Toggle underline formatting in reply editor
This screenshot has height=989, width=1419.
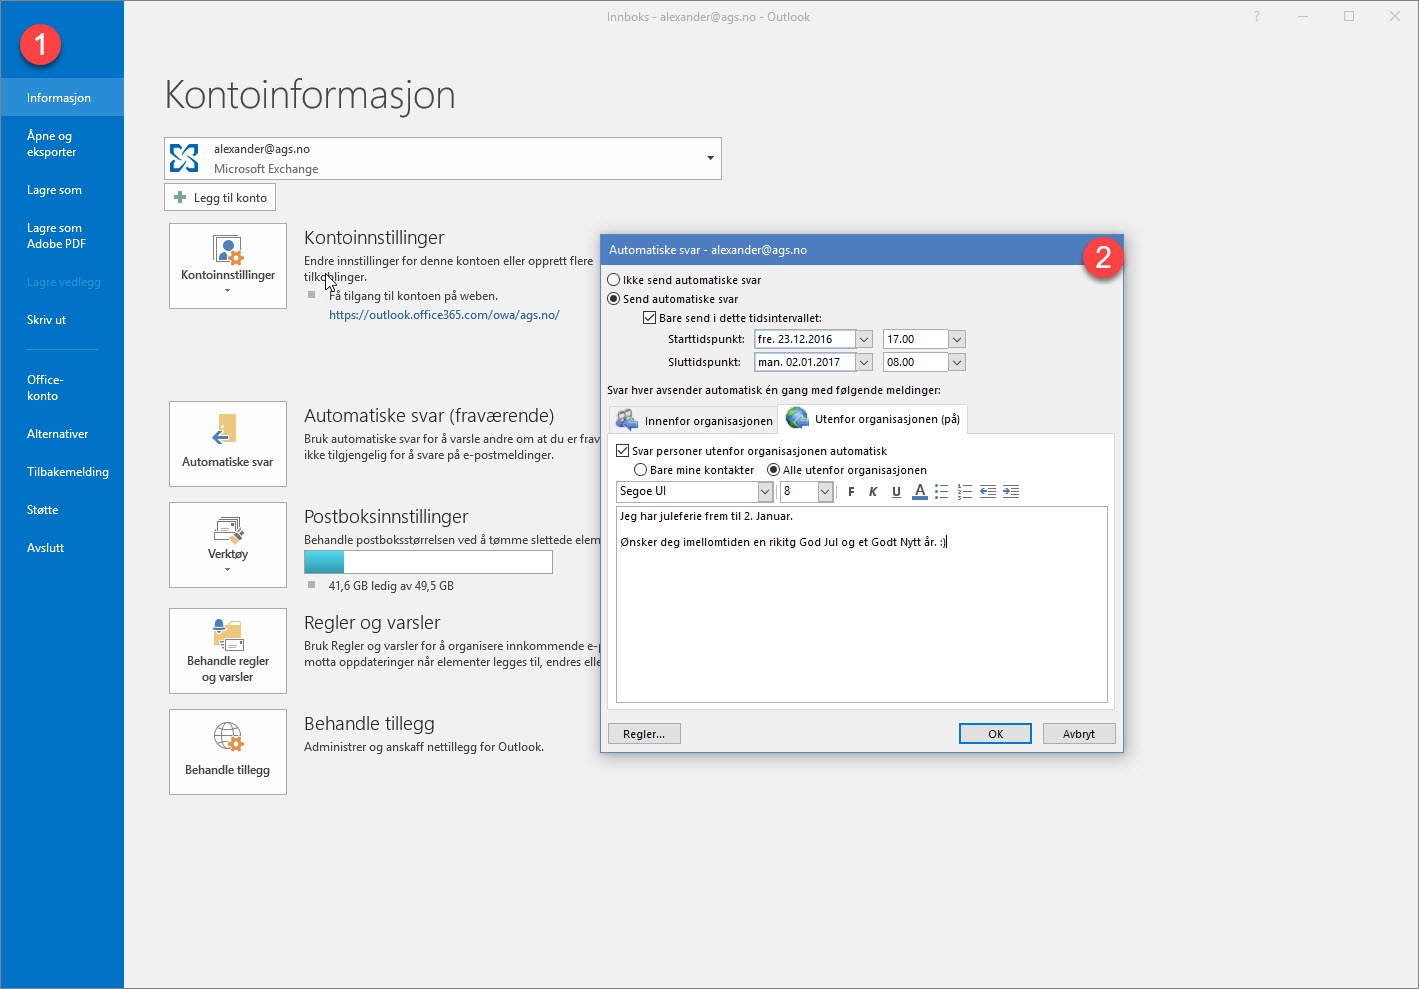[896, 491]
